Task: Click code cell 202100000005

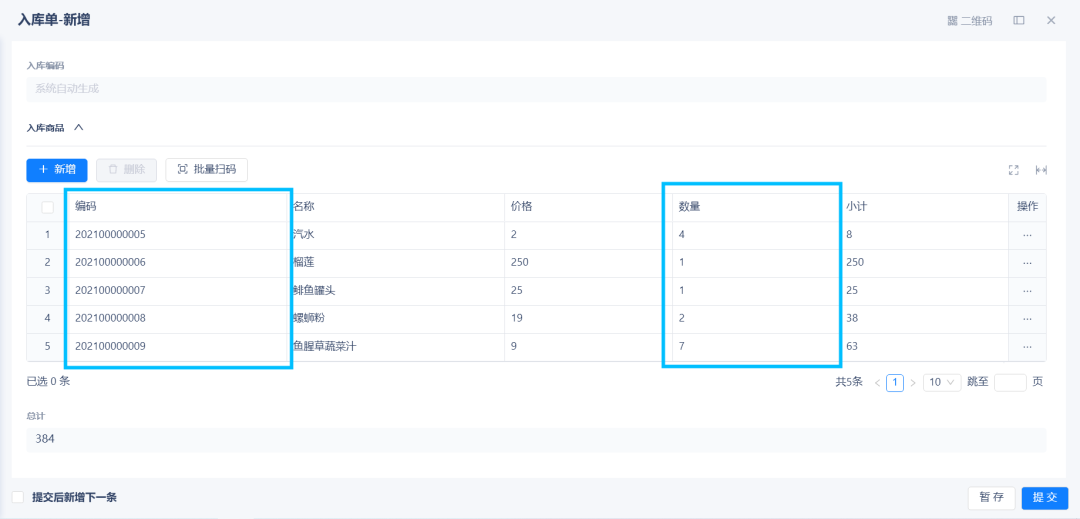Action: click(x=178, y=235)
